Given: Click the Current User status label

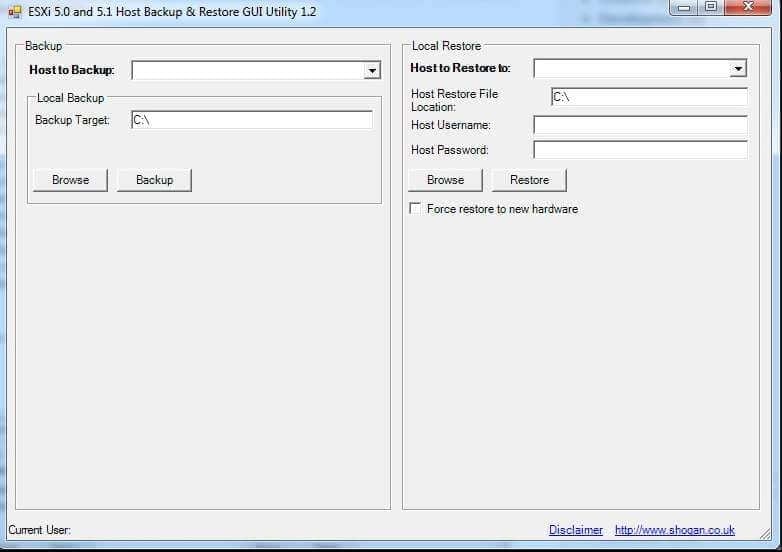Looking at the screenshot, I should tap(39, 530).
